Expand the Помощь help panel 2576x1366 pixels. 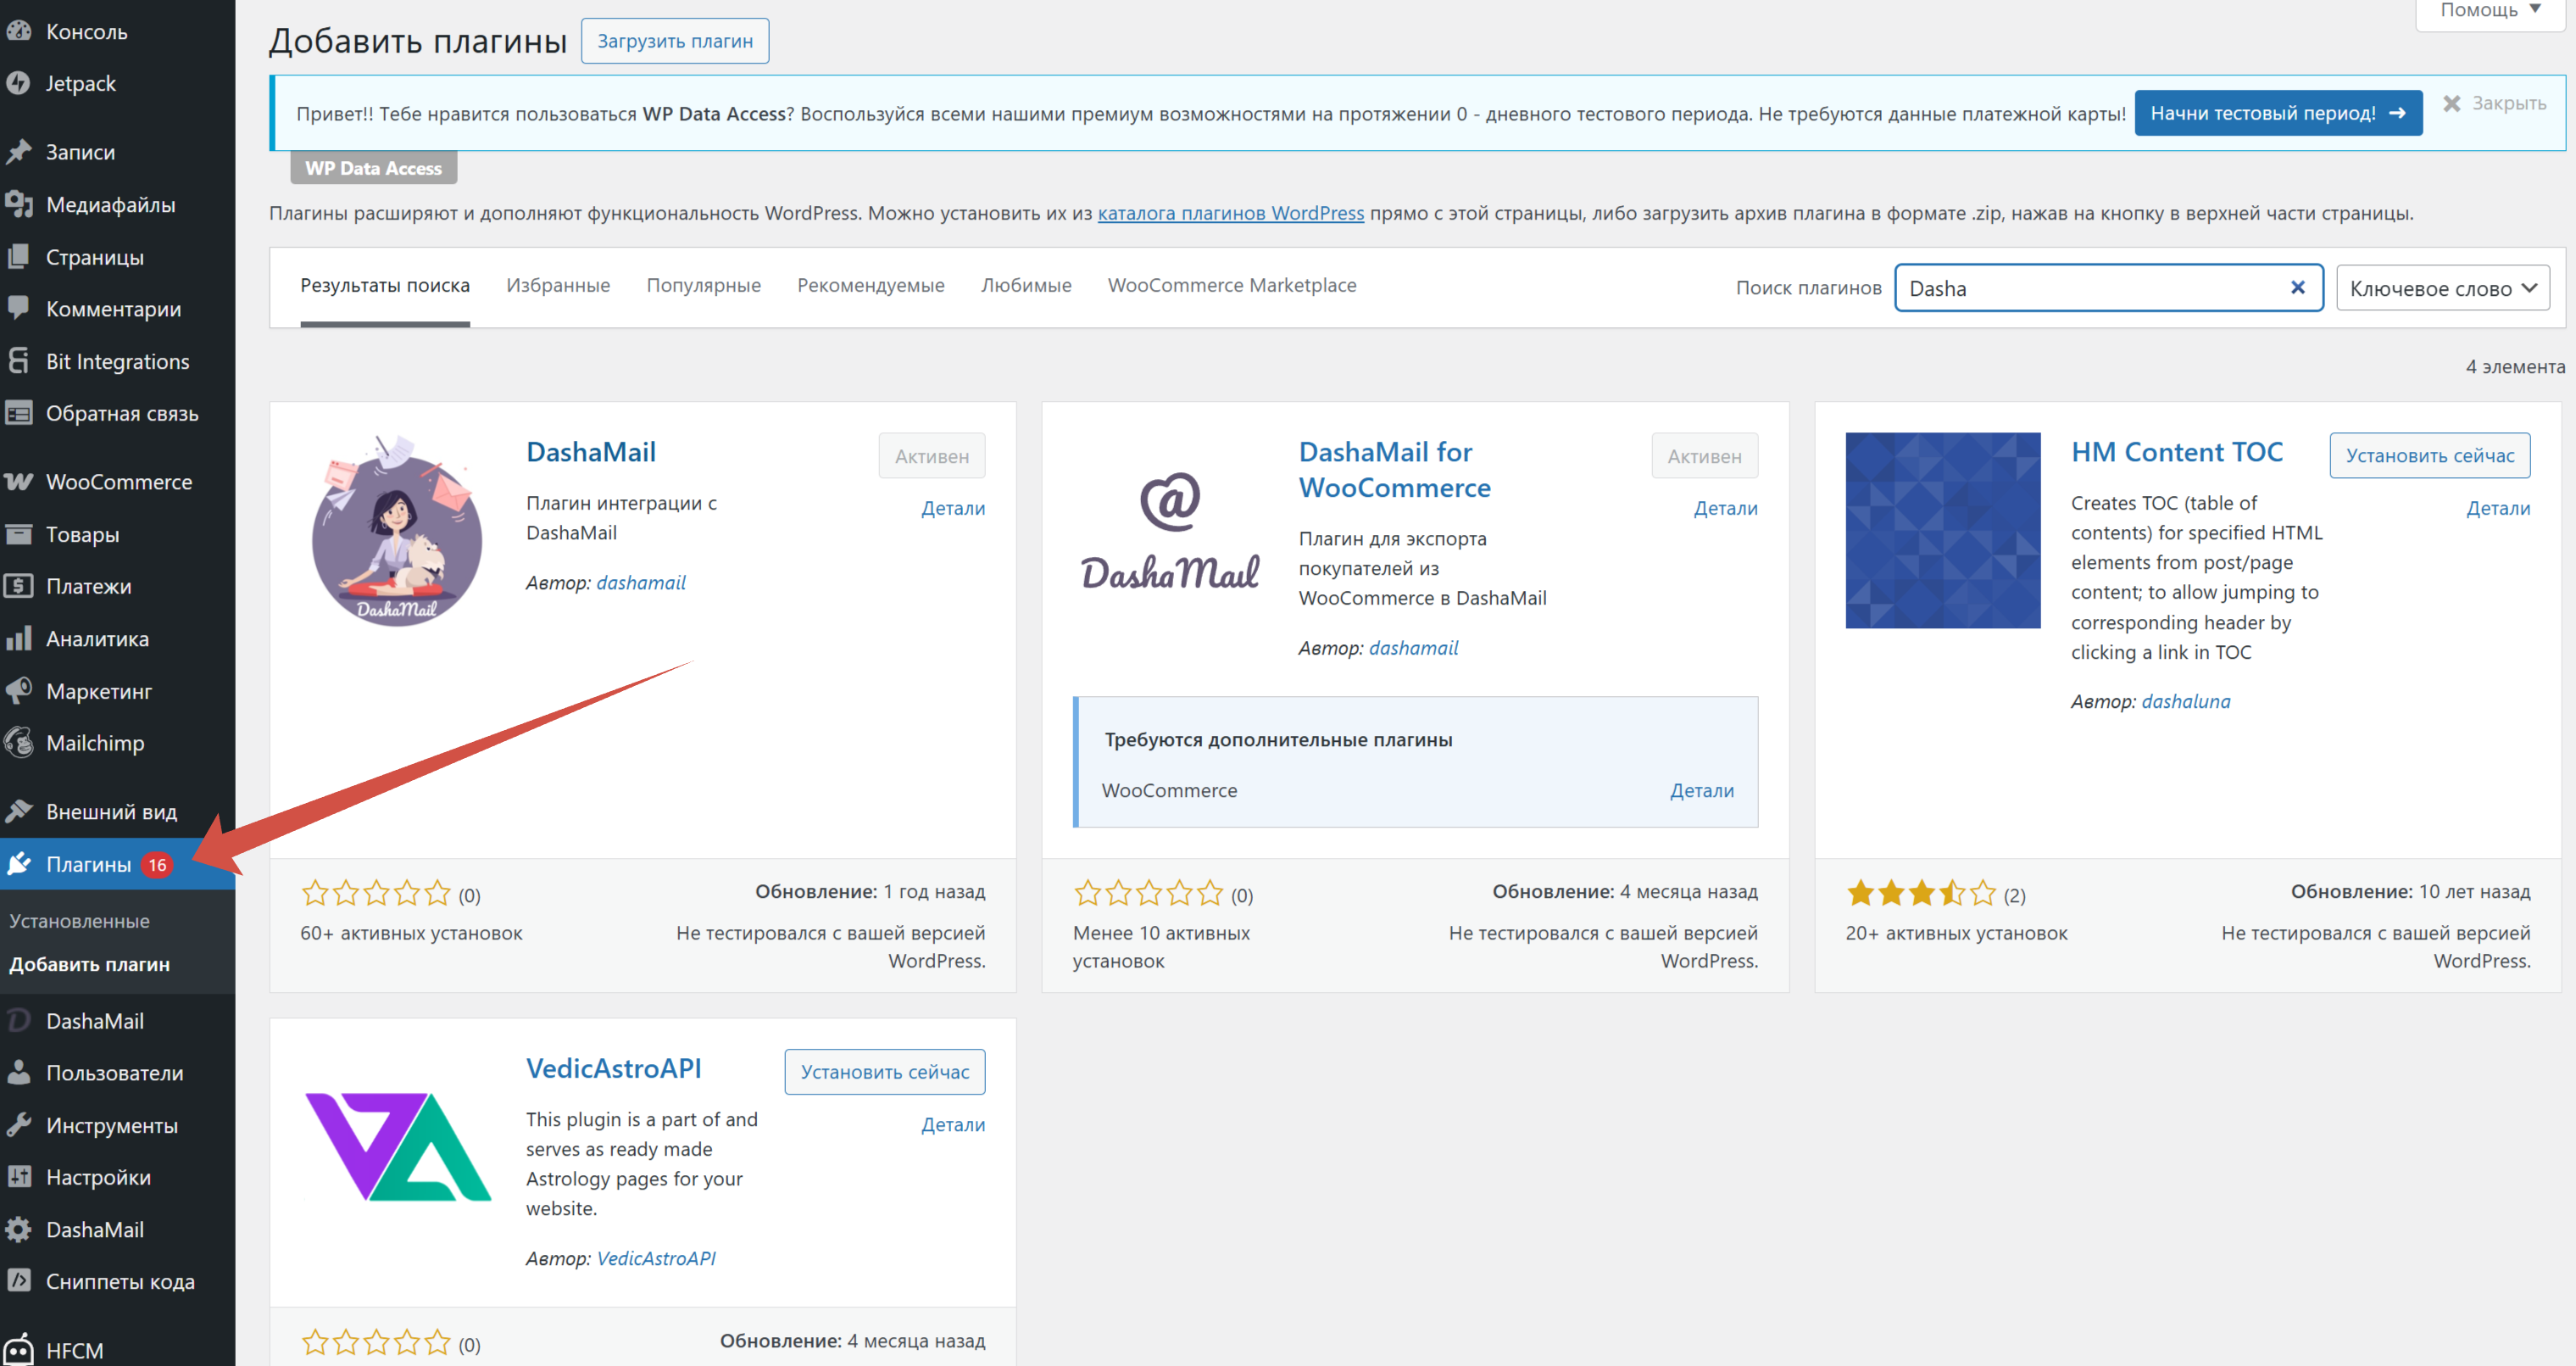click(x=2490, y=10)
